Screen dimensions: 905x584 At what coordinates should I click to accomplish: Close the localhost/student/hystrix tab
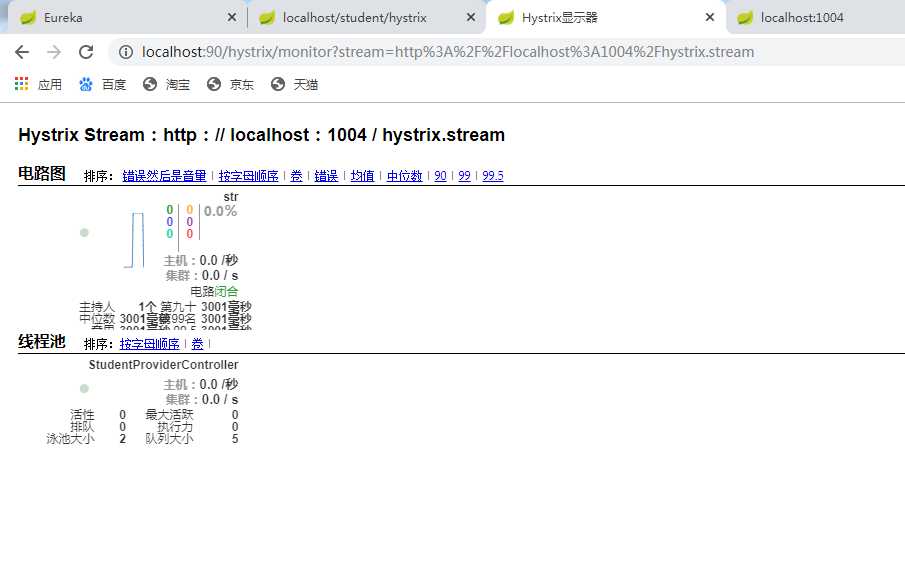click(x=471, y=17)
